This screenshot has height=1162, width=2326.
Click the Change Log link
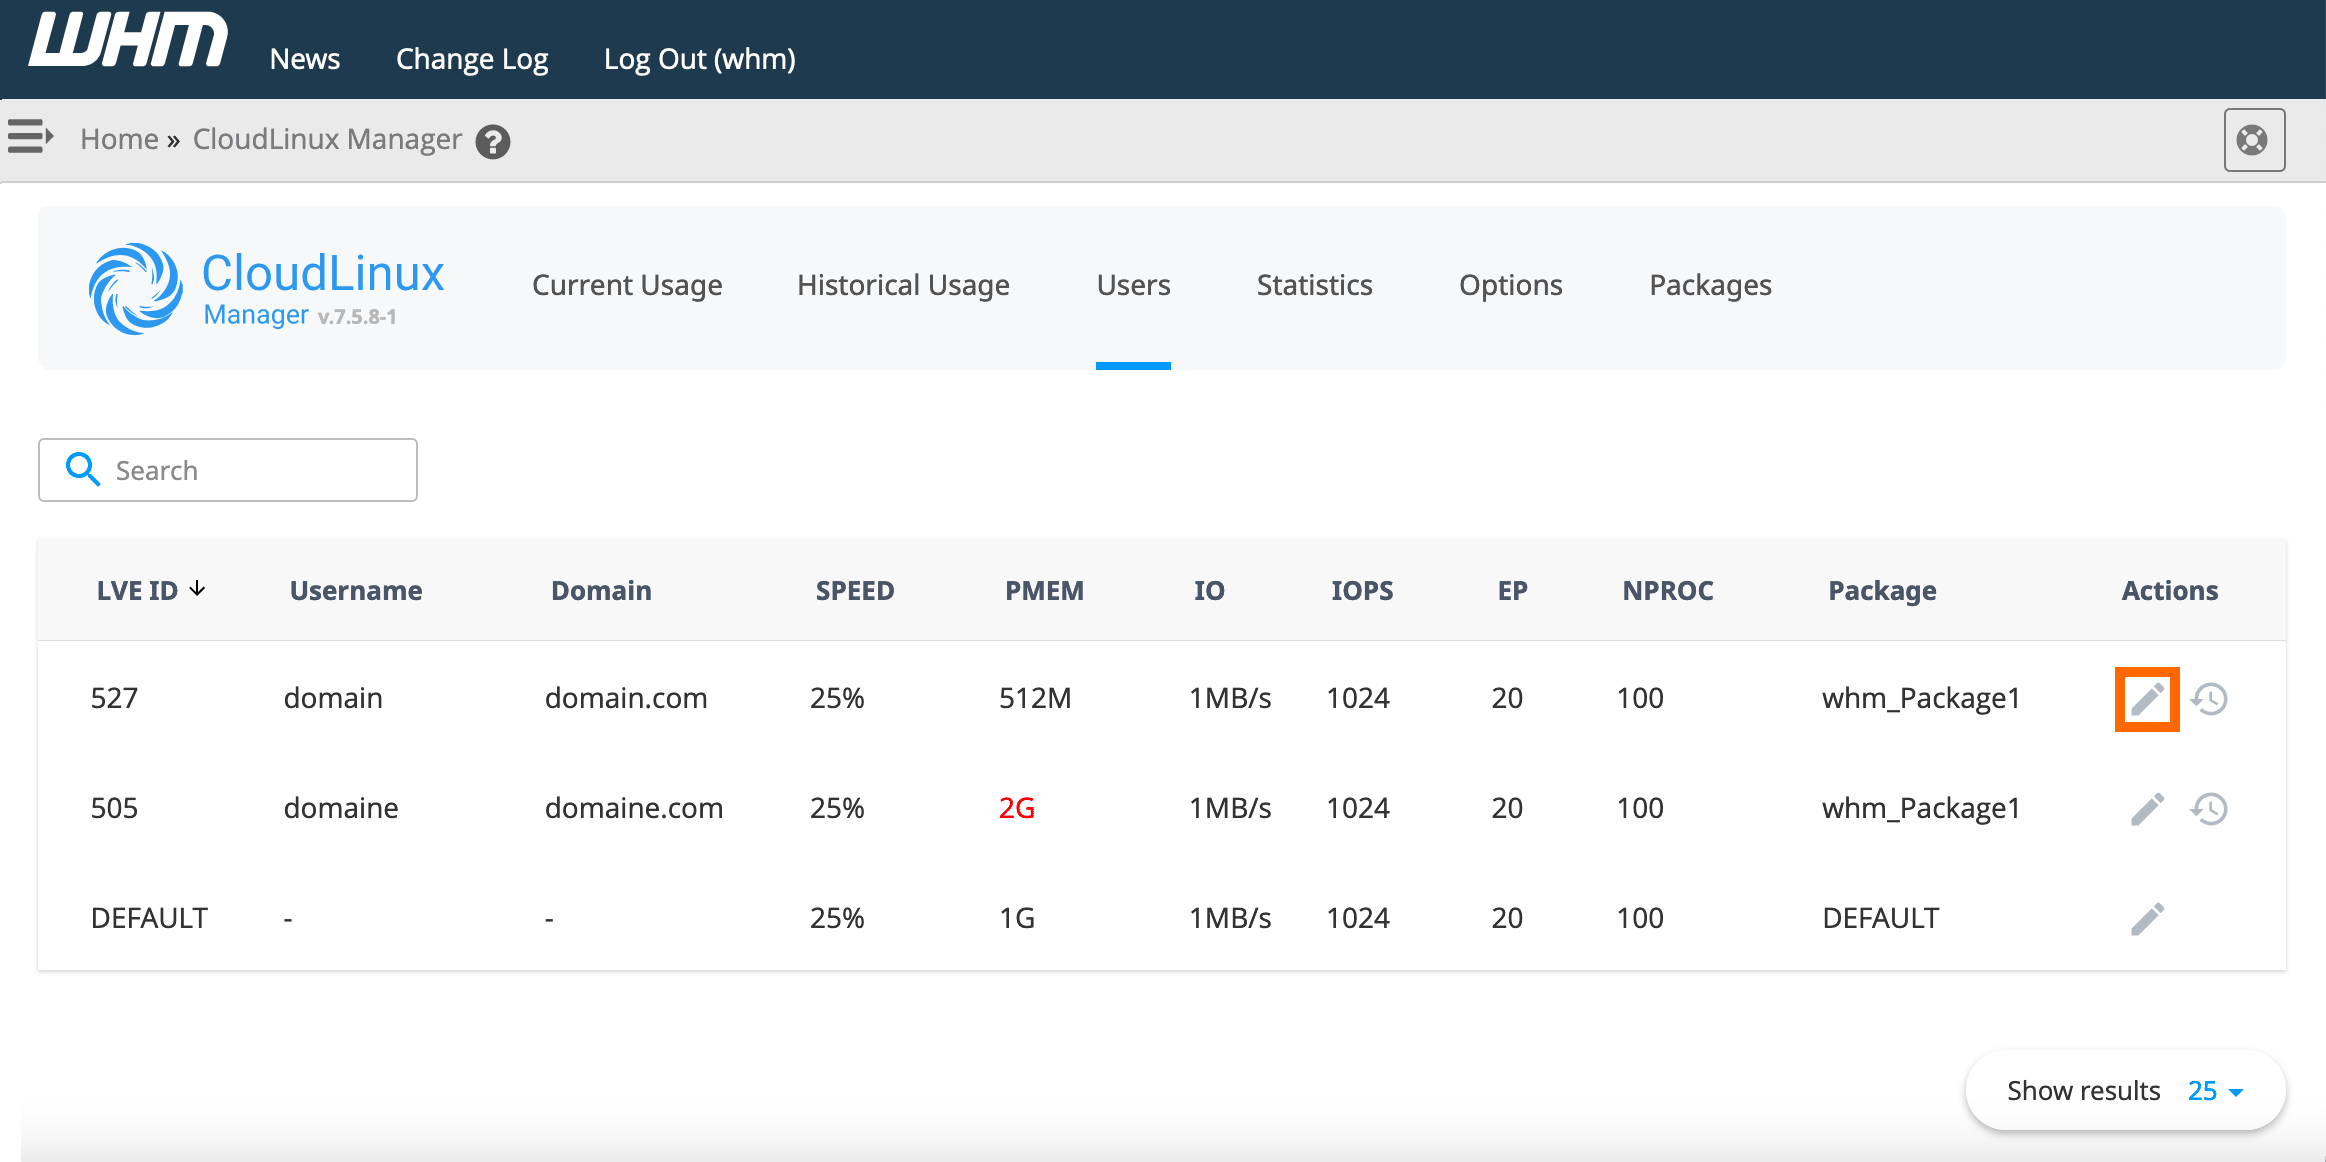(x=472, y=59)
